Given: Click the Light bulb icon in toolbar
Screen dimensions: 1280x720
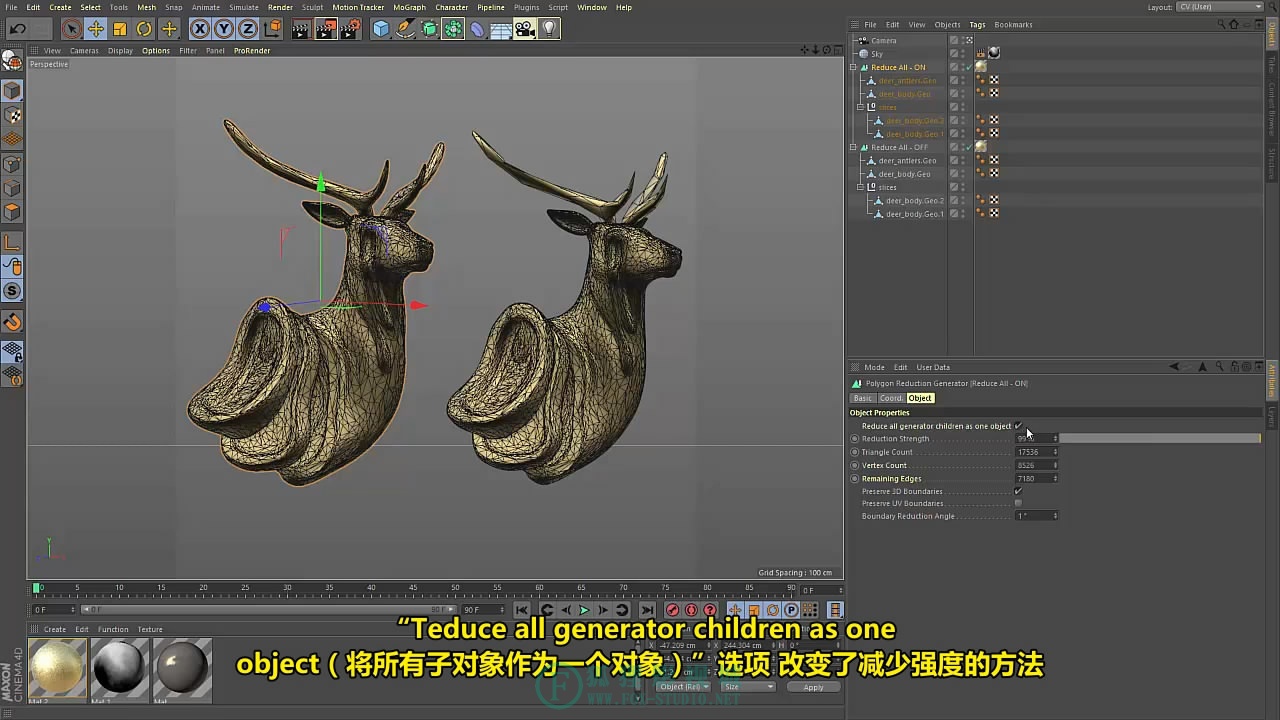Looking at the screenshot, I should coord(549,29).
